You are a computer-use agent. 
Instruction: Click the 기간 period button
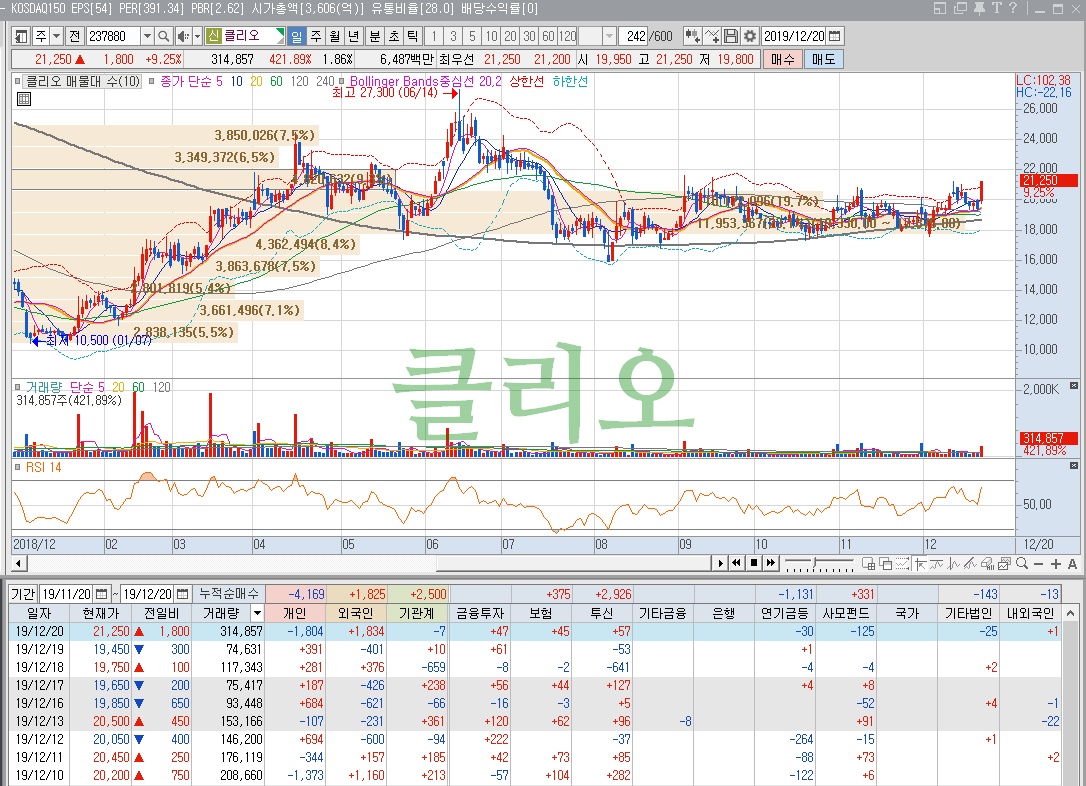(23, 593)
